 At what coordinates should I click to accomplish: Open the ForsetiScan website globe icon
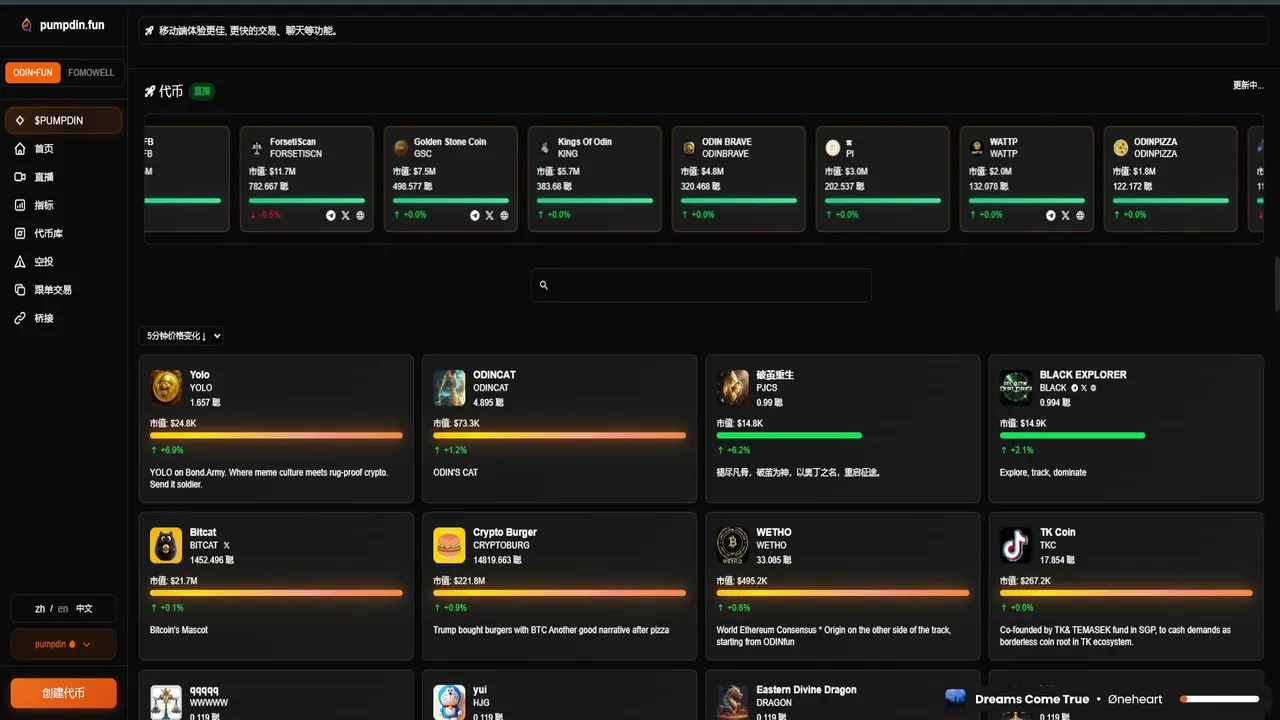click(360, 215)
